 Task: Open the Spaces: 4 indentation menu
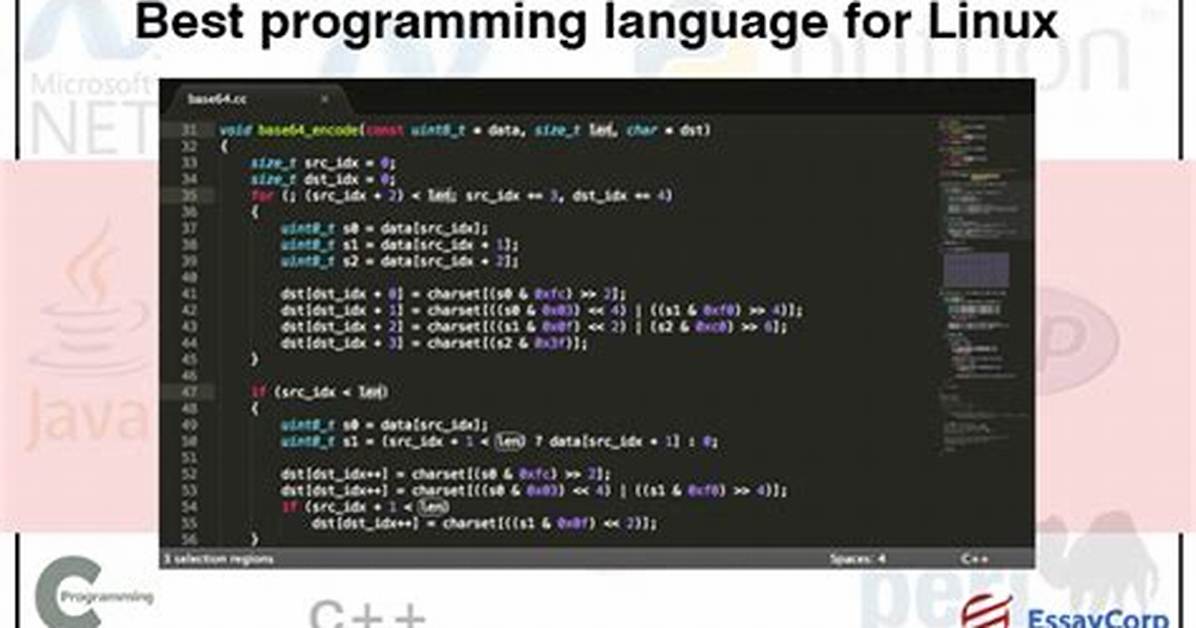pyautogui.click(x=857, y=559)
